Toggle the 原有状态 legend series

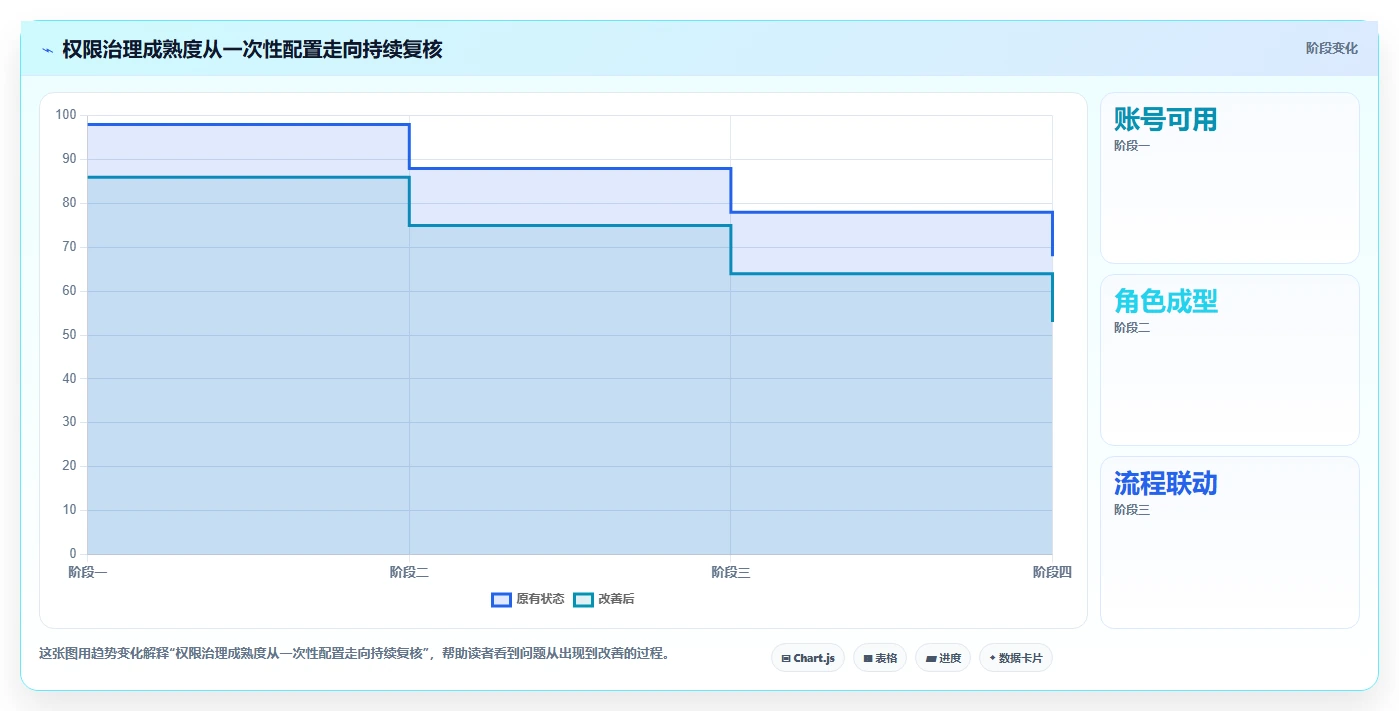pyautogui.click(x=528, y=599)
